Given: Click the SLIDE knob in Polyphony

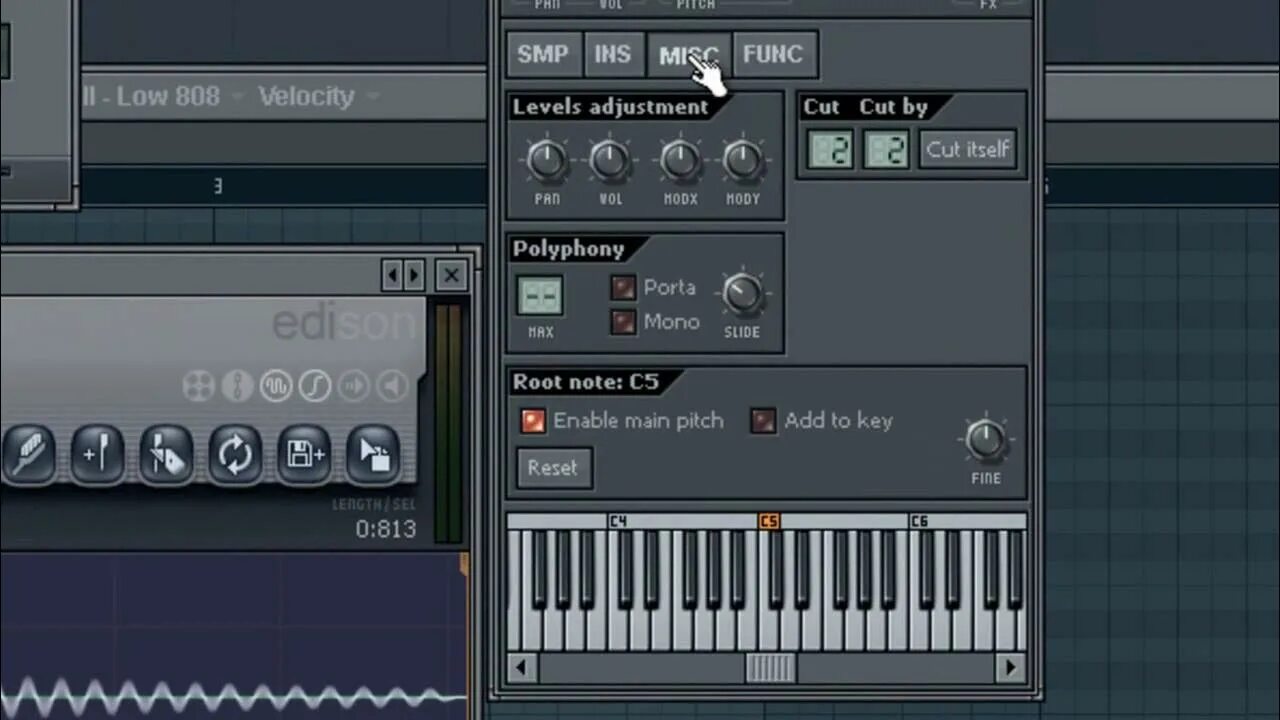Looking at the screenshot, I should click(742, 294).
